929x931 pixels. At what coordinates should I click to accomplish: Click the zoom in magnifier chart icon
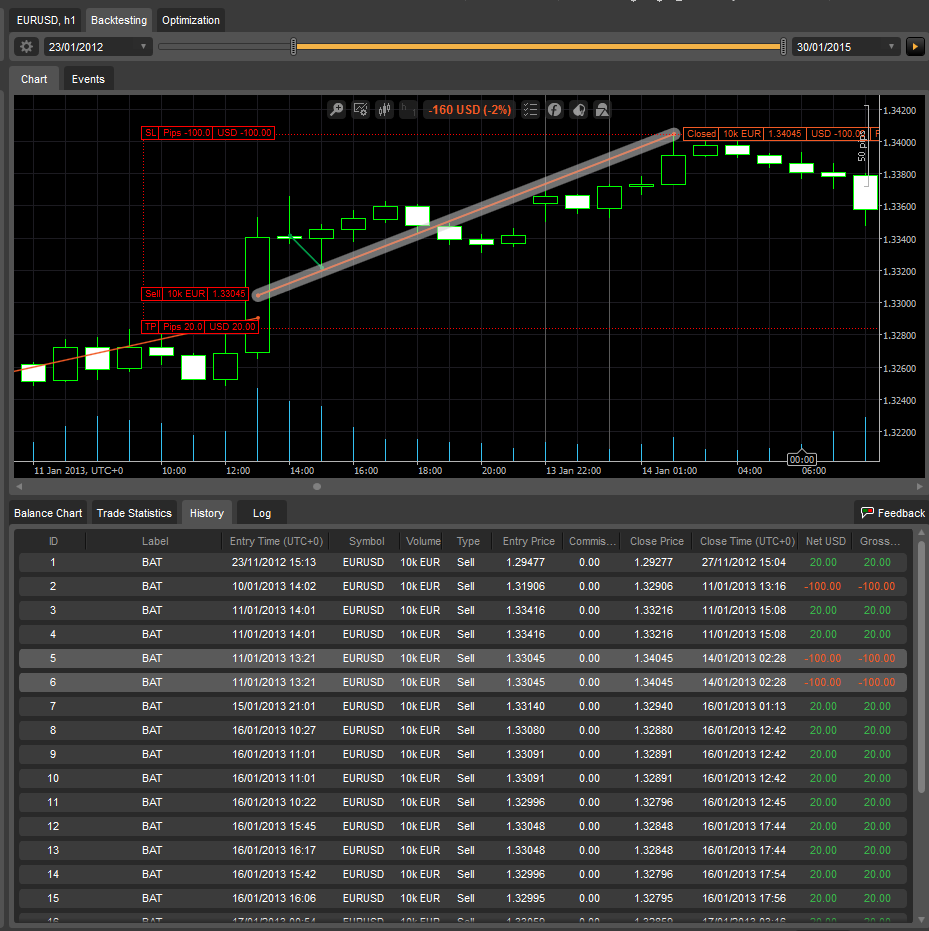click(337, 110)
